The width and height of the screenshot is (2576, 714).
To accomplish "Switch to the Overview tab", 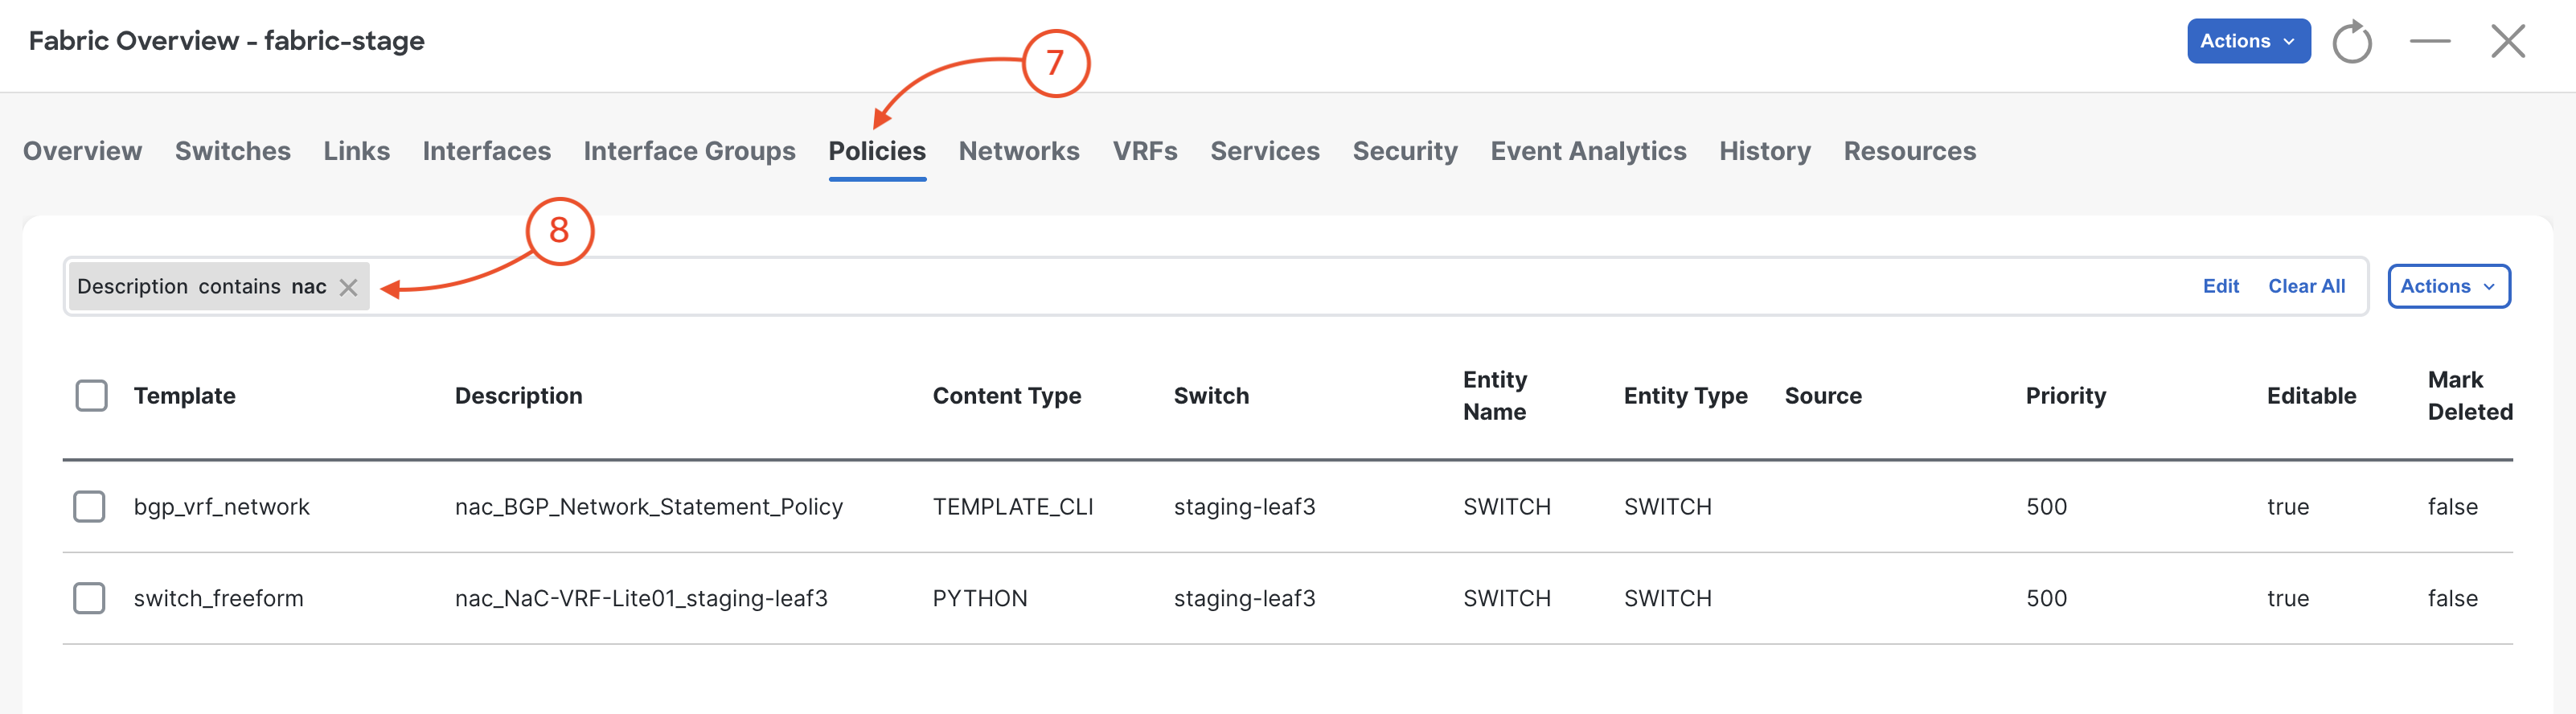I will 82,151.
